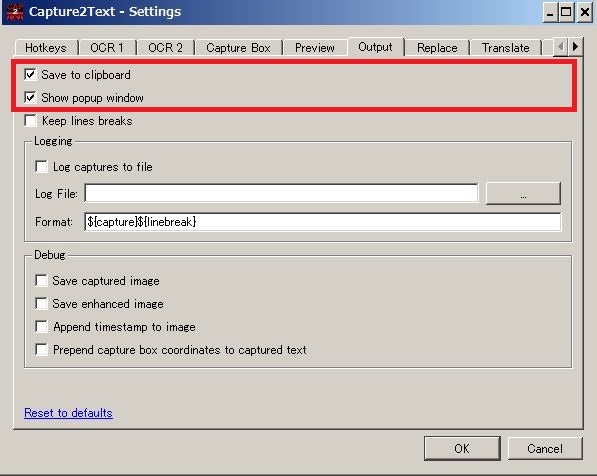Click the Log File text field
Image resolution: width=597 pixels, height=476 pixels.
point(281,193)
